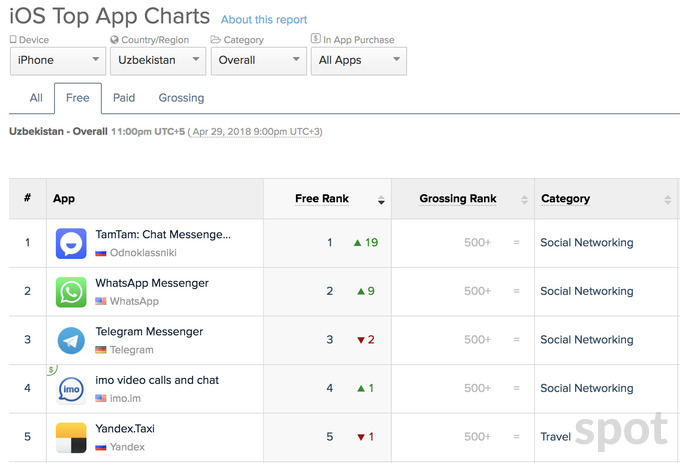Click the green up arrow 19 for TamTam

[x=366, y=242]
